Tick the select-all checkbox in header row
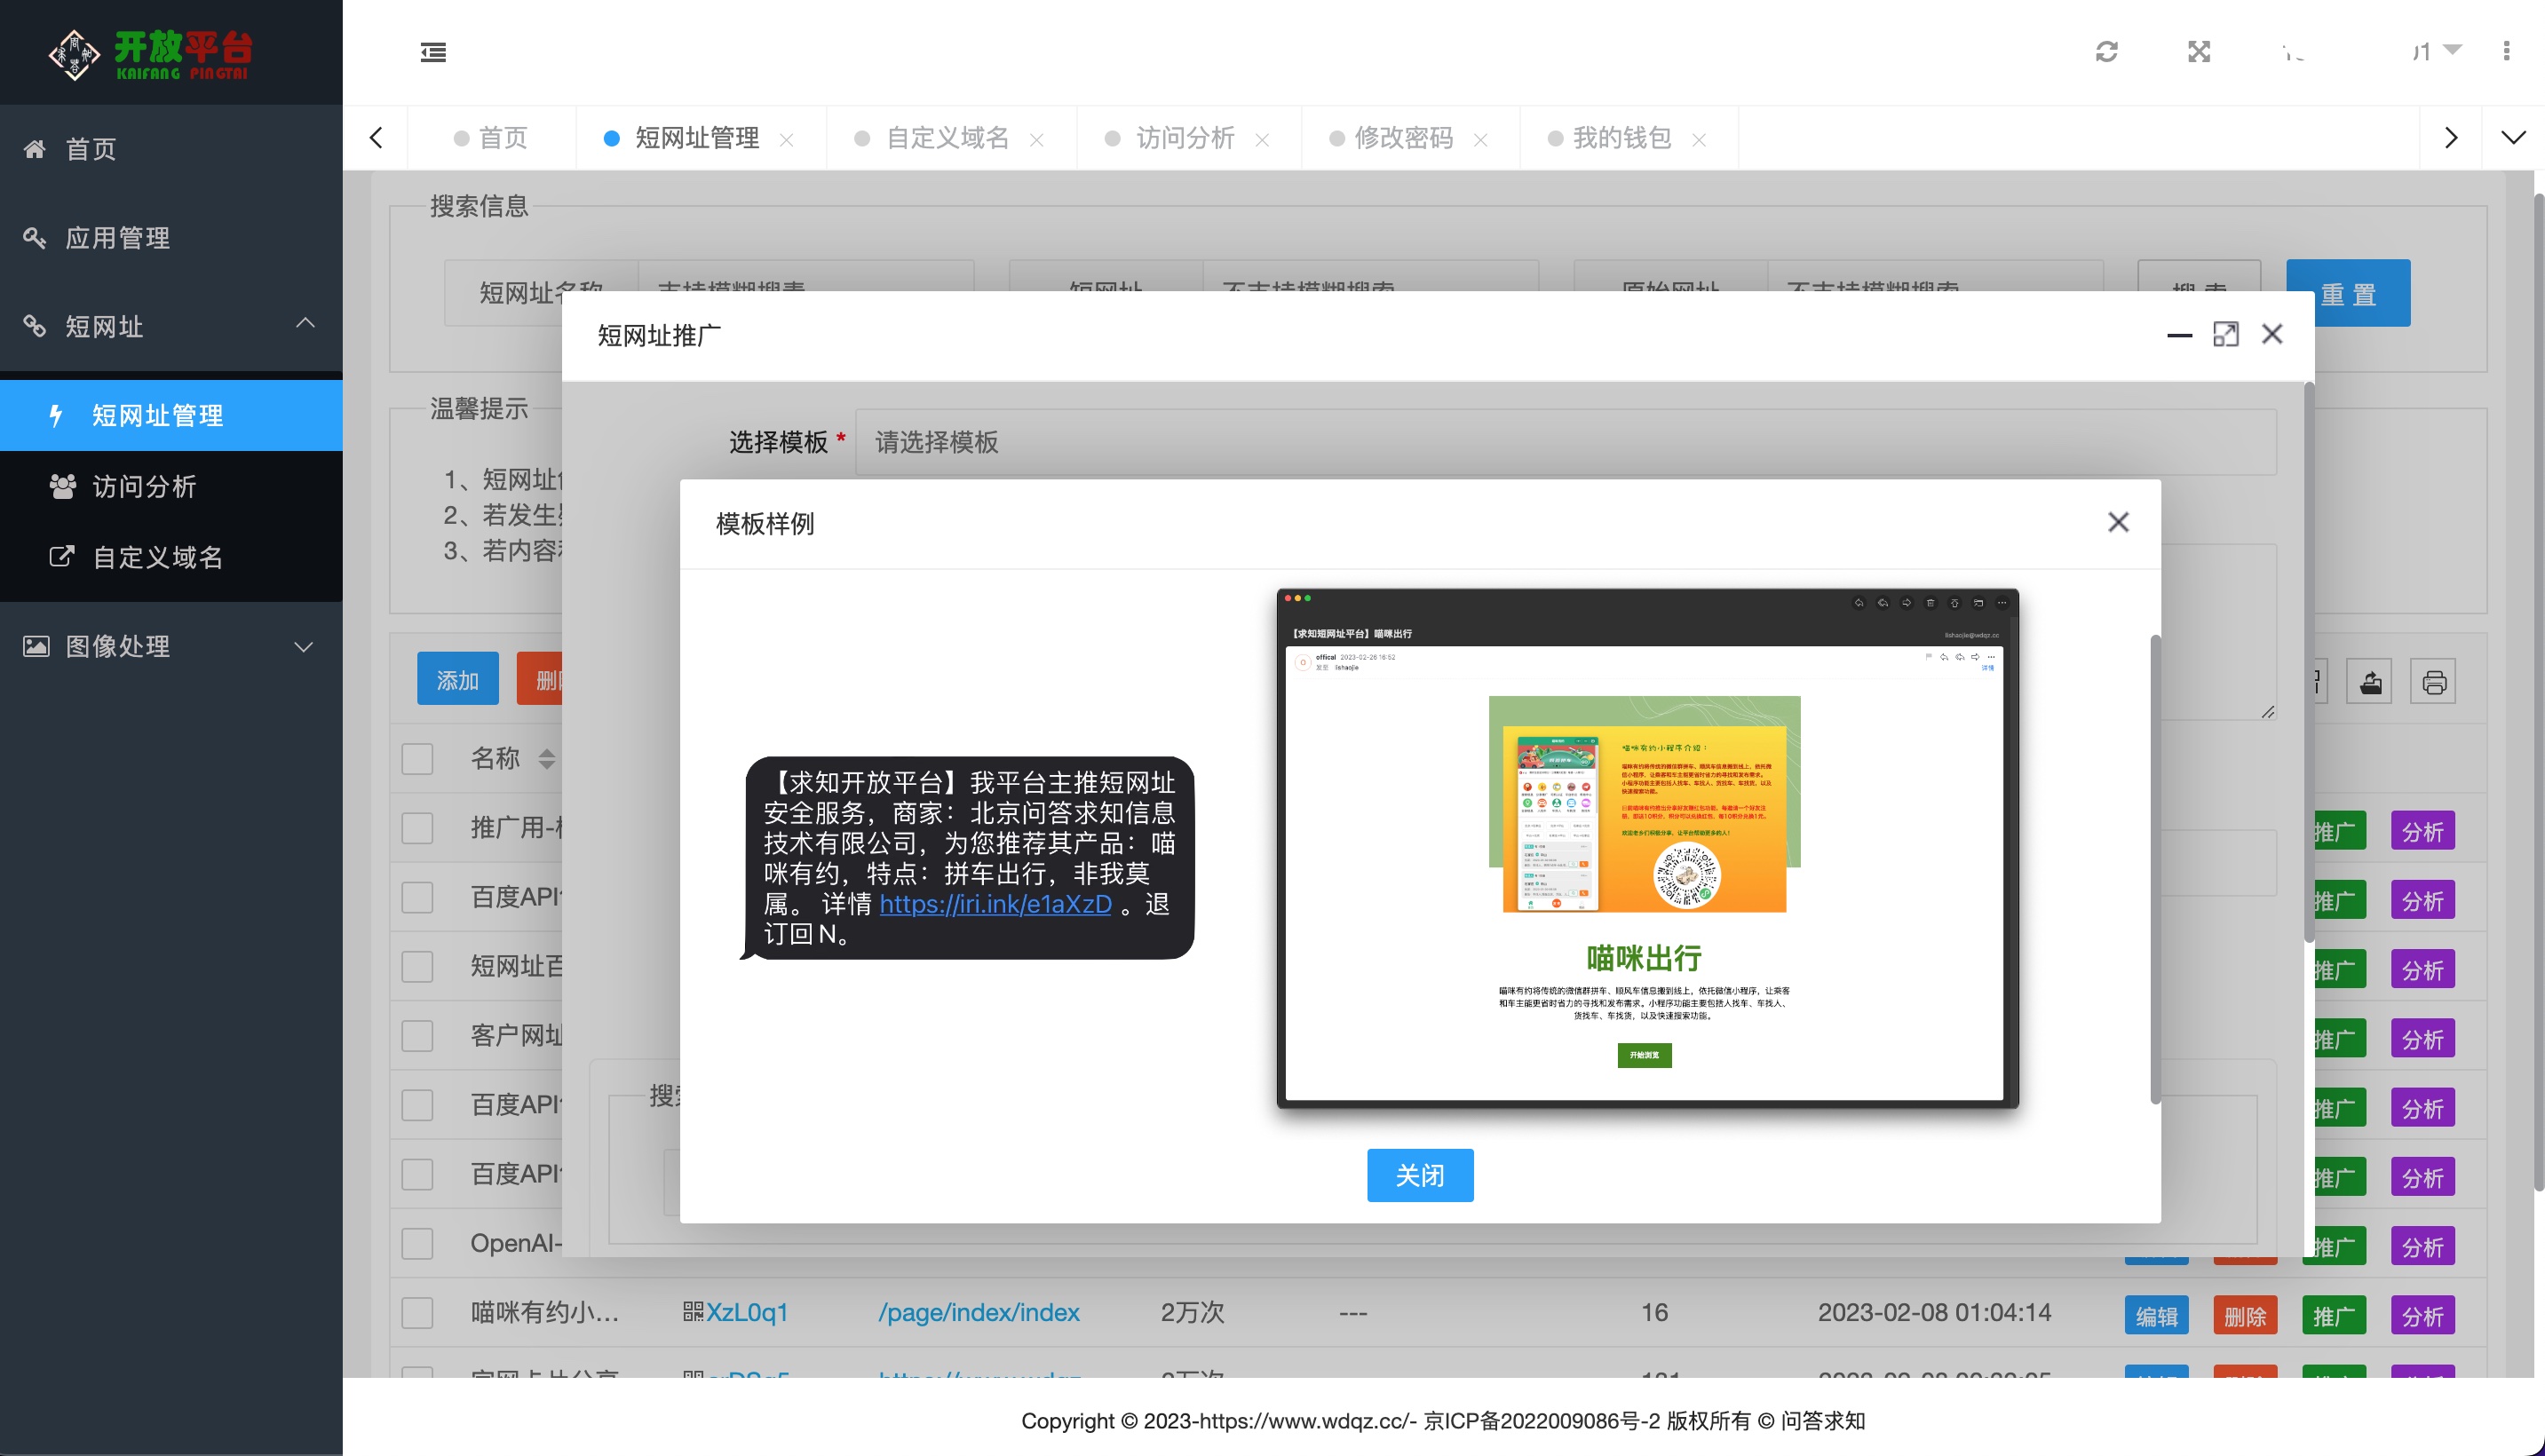 coord(417,759)
